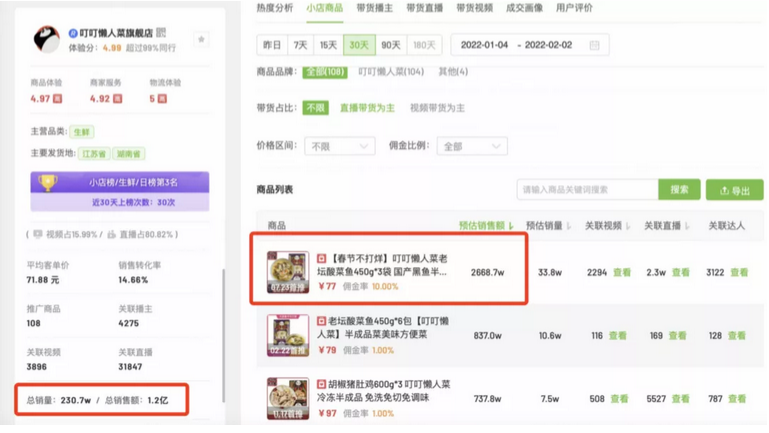Click the 江苏省 shipping origin tag
This screenshot has height=433, width=769.
[94, 154]
